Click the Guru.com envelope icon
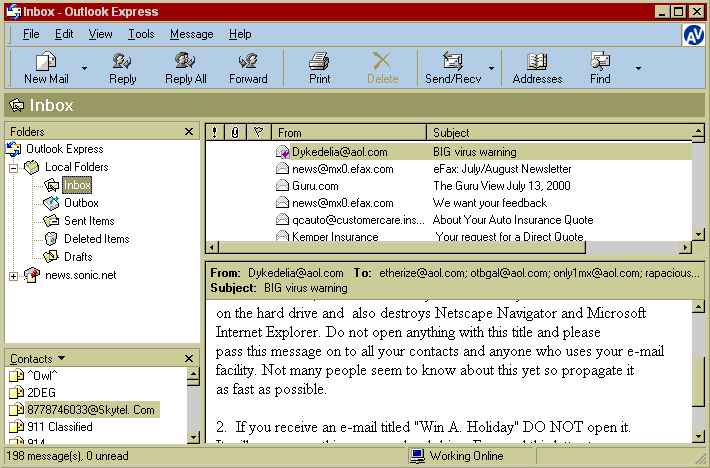Image resolution: width=710 pixels, height=468 pixels. click(282, 186)
